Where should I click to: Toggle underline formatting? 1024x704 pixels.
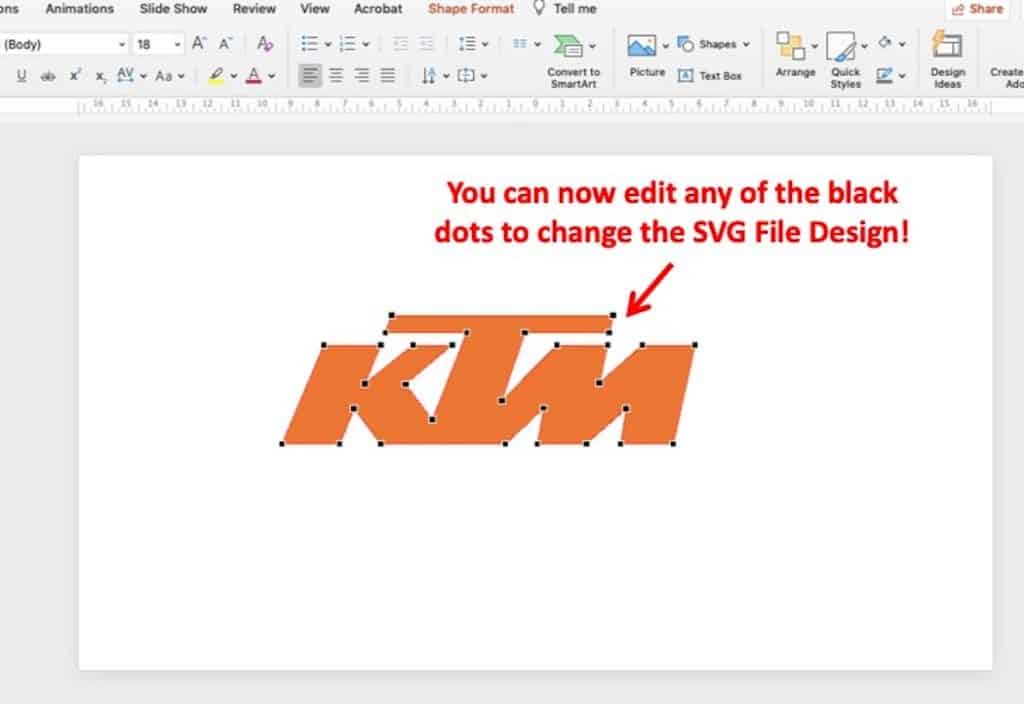20,74
